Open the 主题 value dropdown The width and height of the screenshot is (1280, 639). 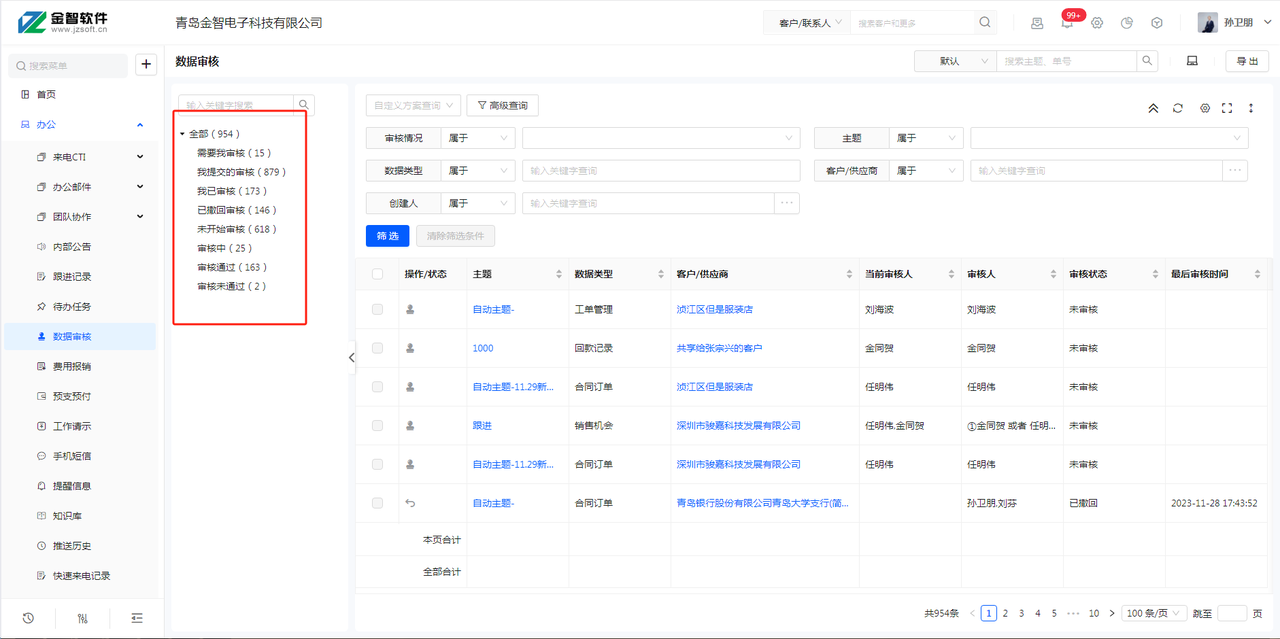click(1109, 138)
